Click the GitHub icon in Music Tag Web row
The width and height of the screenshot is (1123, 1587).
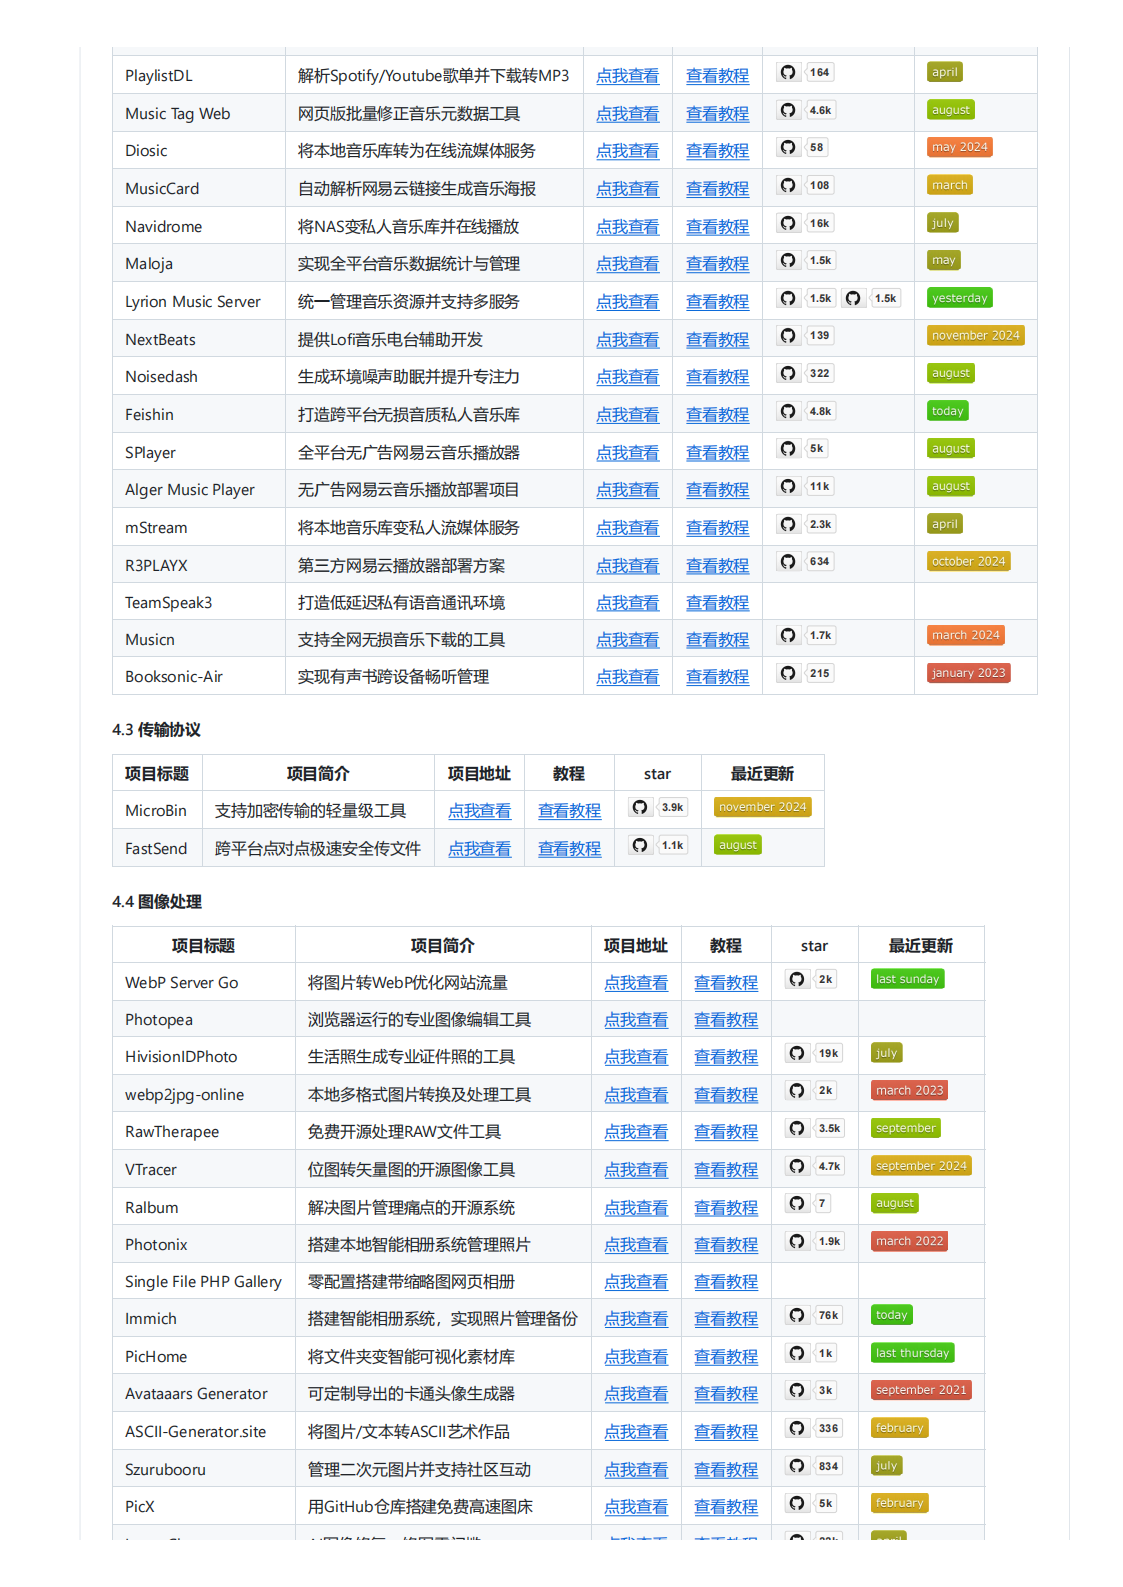pyautogui.click(x=788, y=110)
